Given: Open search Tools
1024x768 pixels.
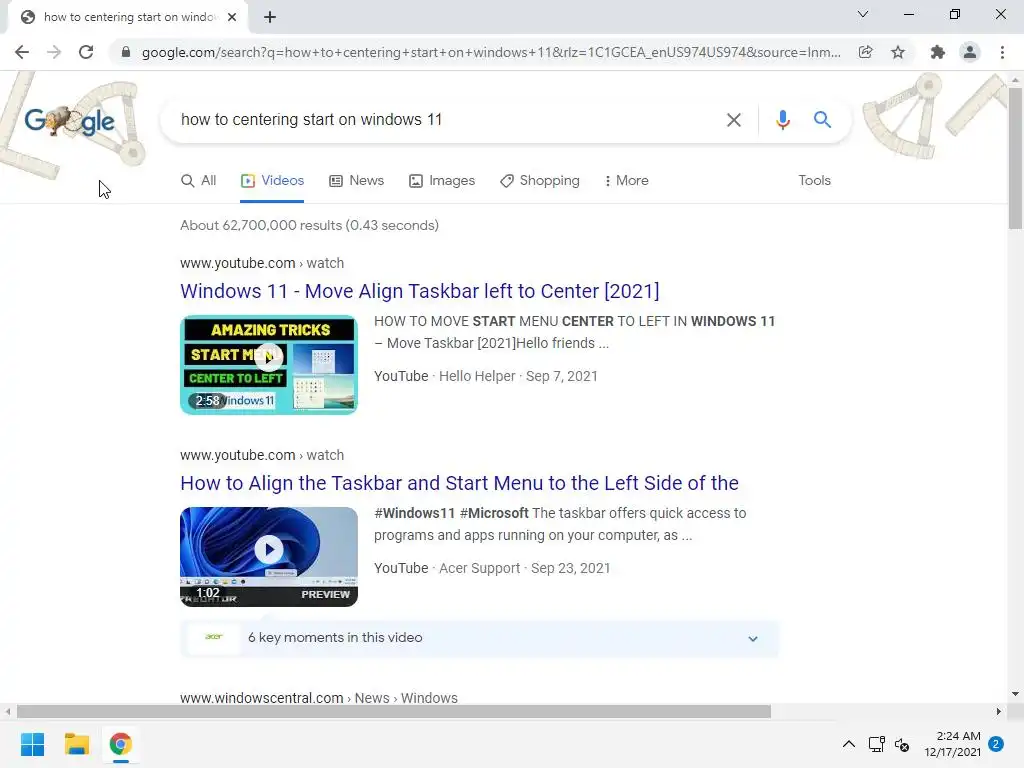Looking at the screenshot, I should (x=814, y=181).
